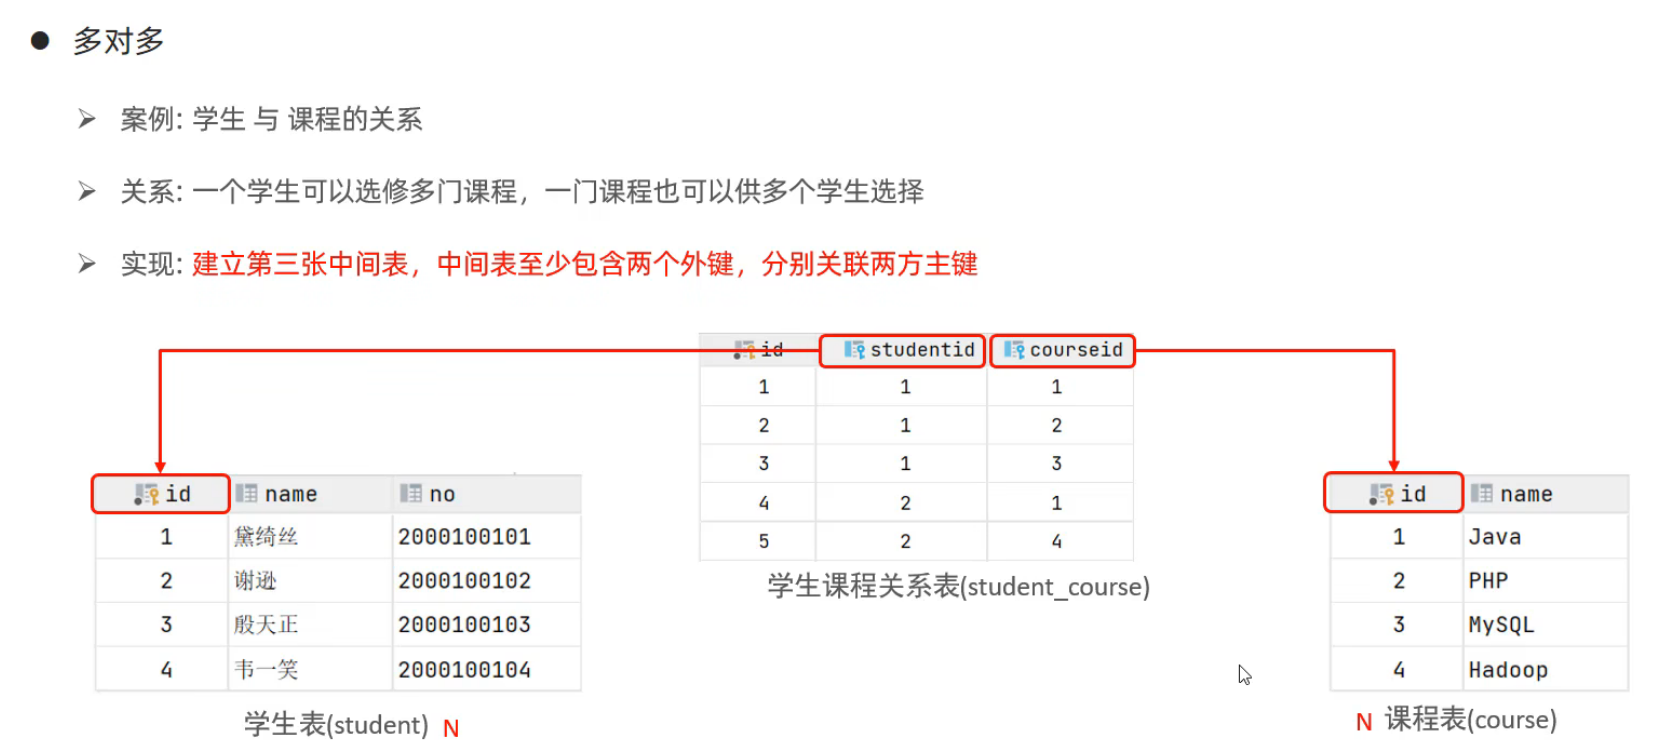
Task: Click the column icon beside student table name header
Action: click(x=247, y=494)
